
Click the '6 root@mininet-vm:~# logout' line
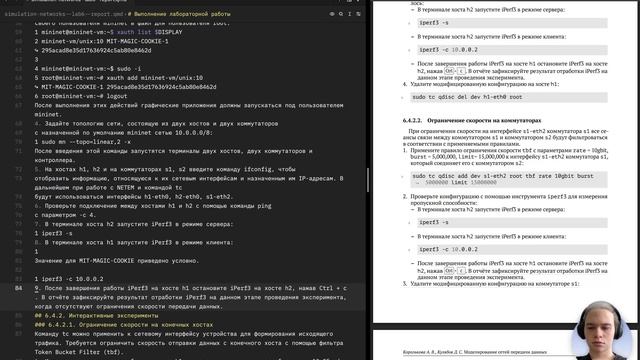pyautogui.click(x=81, y=96)
